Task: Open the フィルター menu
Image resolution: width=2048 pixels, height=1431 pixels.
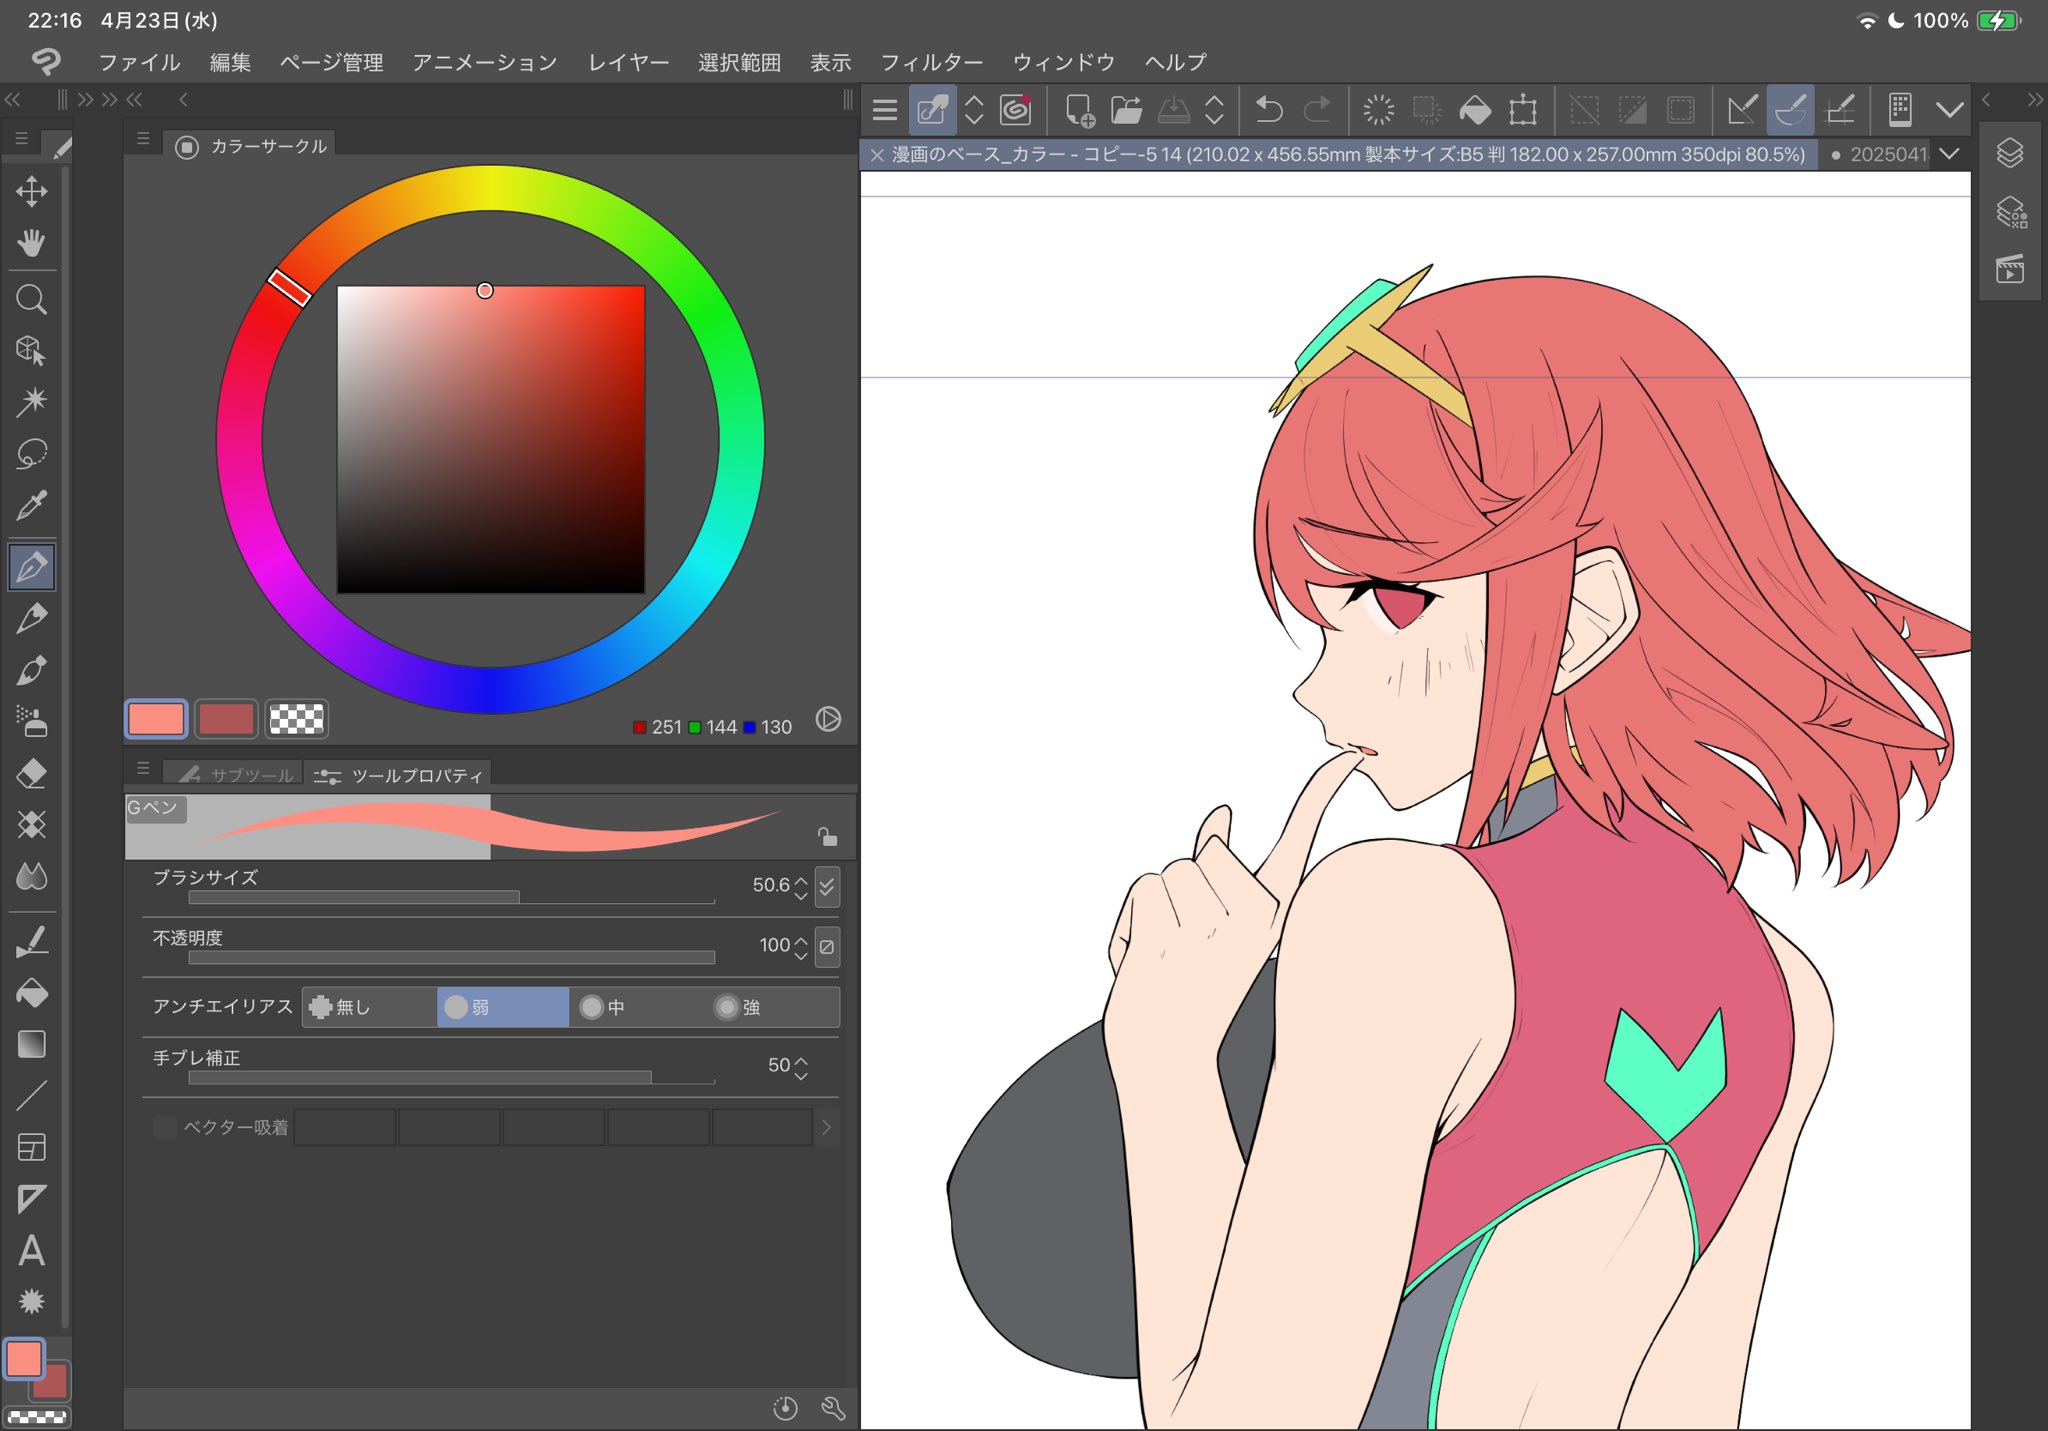Action: [931, 62]
